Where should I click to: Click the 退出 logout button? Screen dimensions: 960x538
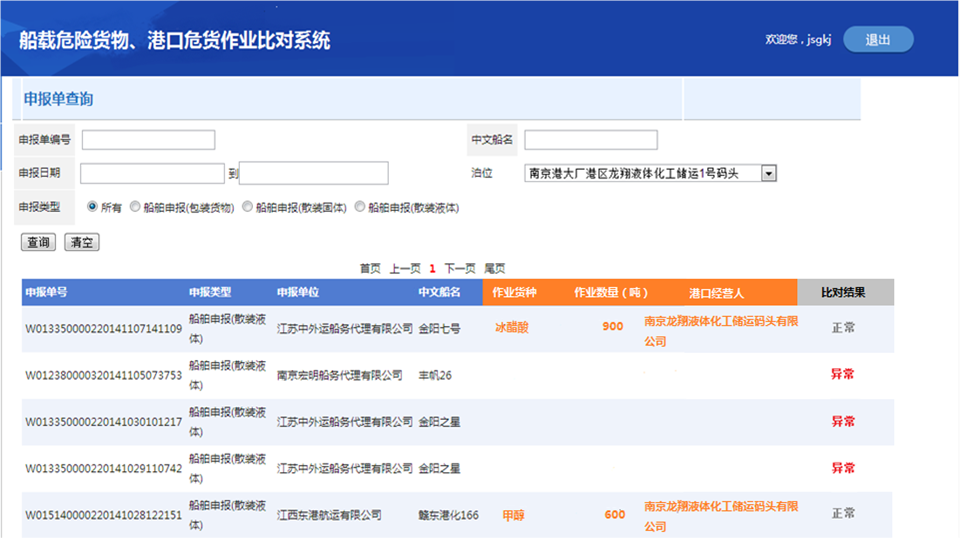point(877,40)
